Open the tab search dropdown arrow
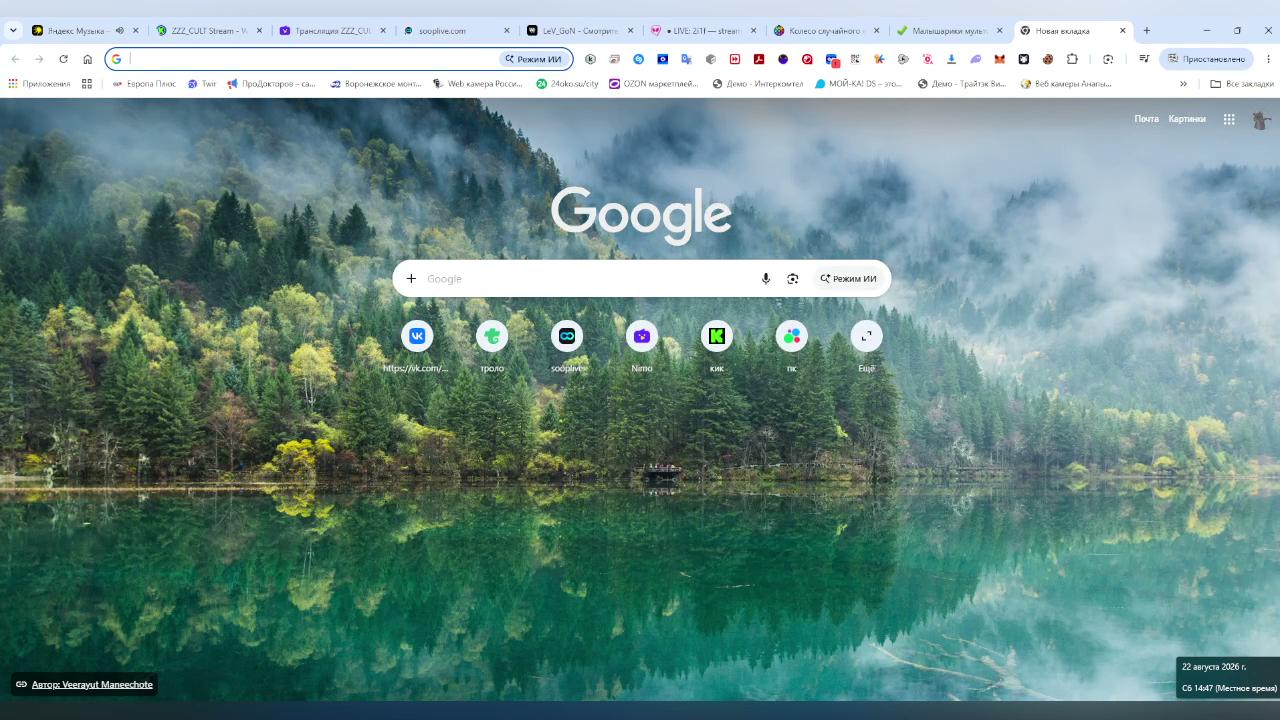 pyautogui.click(x=13, y=31)
